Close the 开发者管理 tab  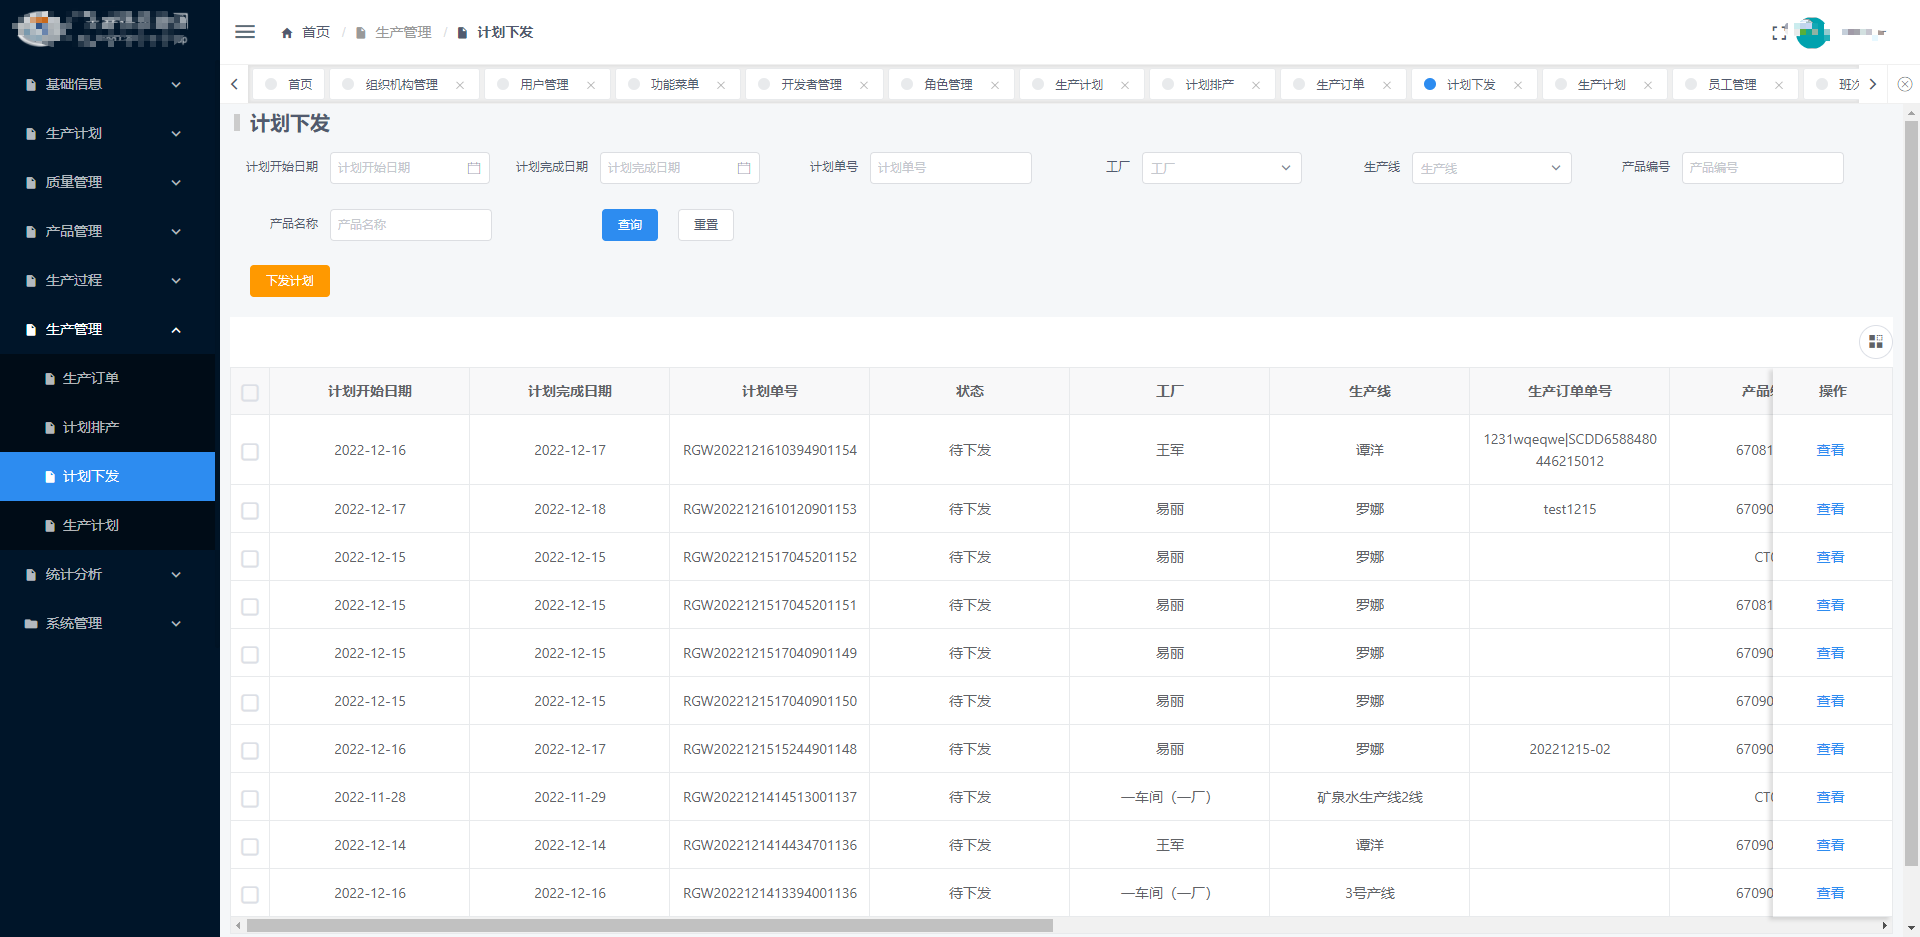point(864,85)
